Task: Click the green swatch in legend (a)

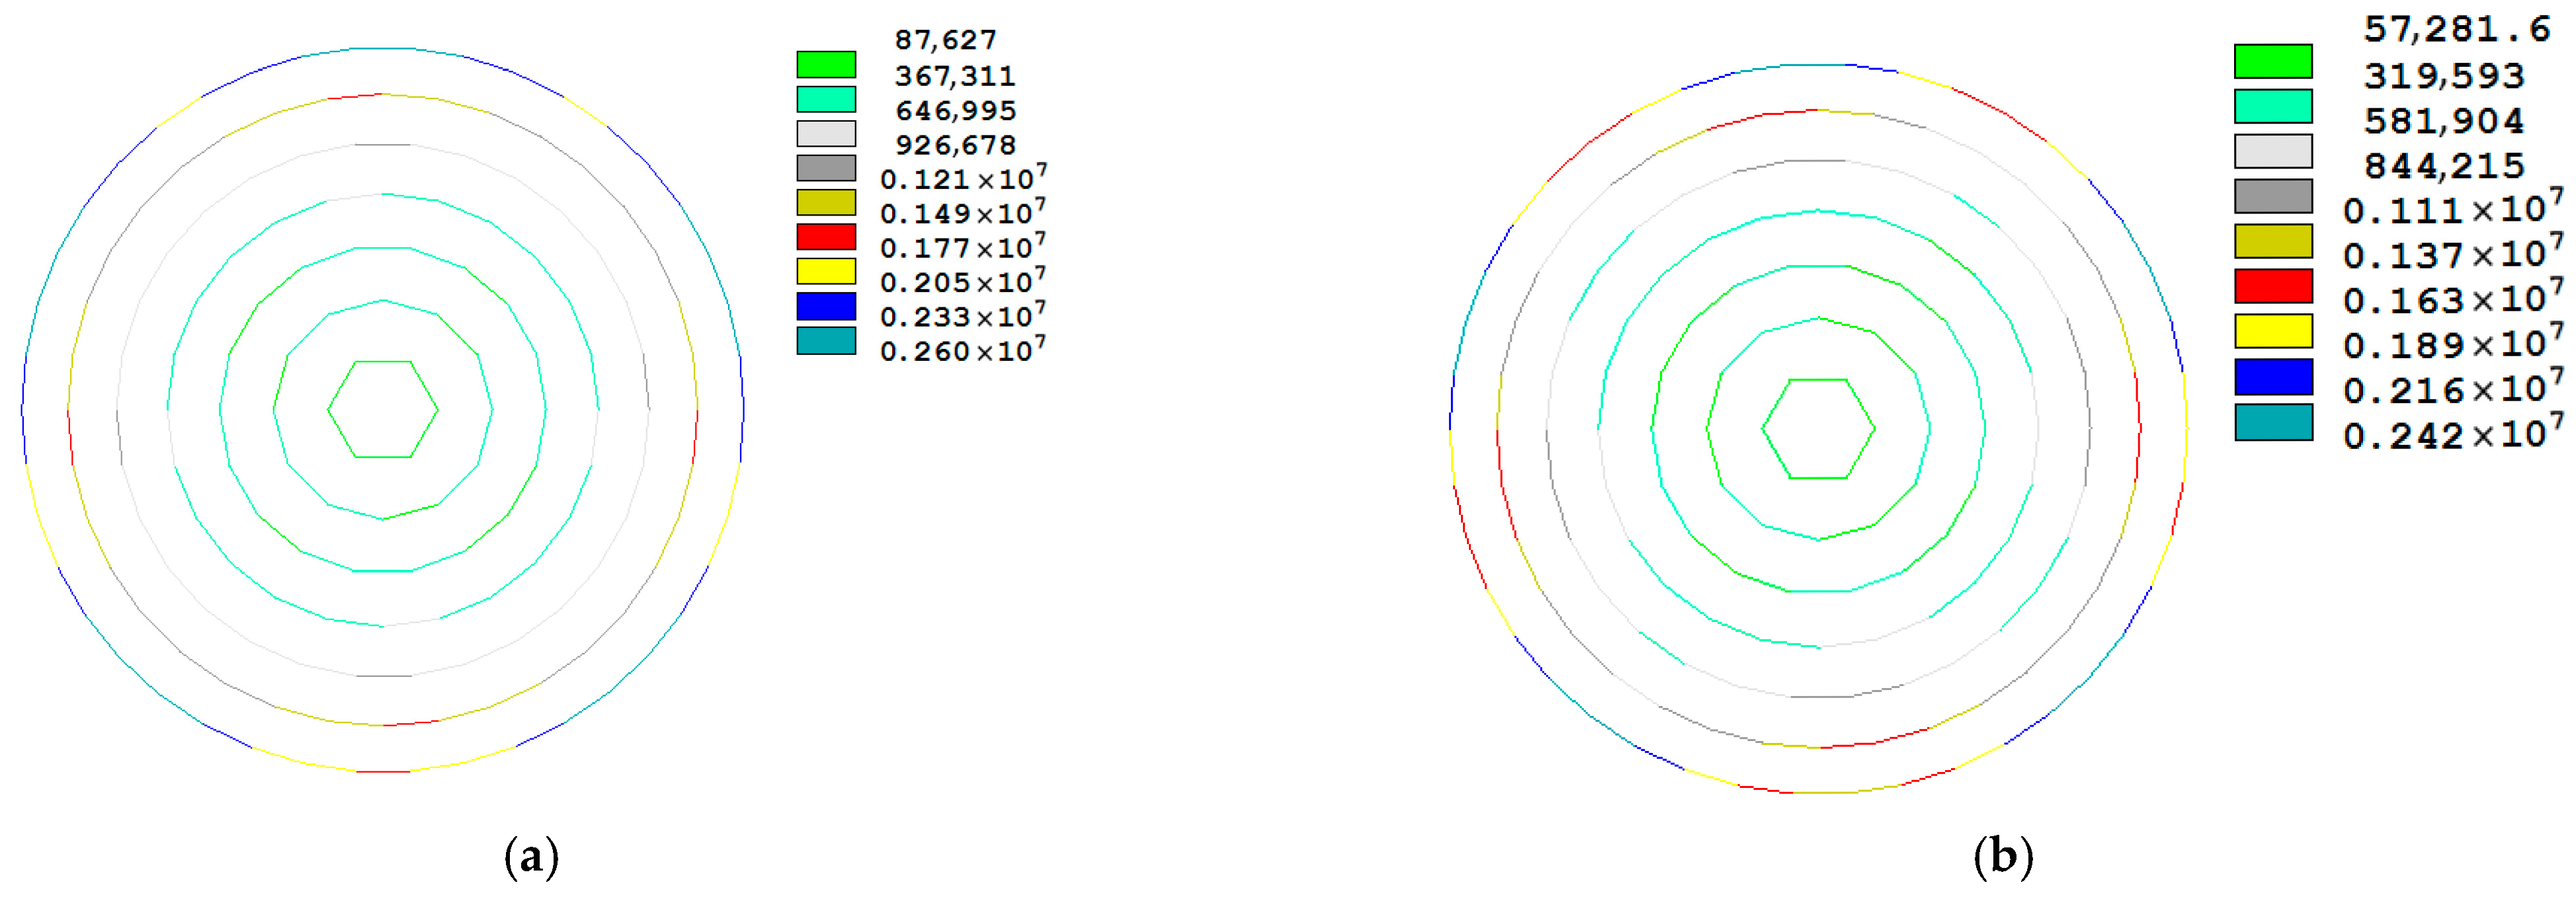Action: 826,65
